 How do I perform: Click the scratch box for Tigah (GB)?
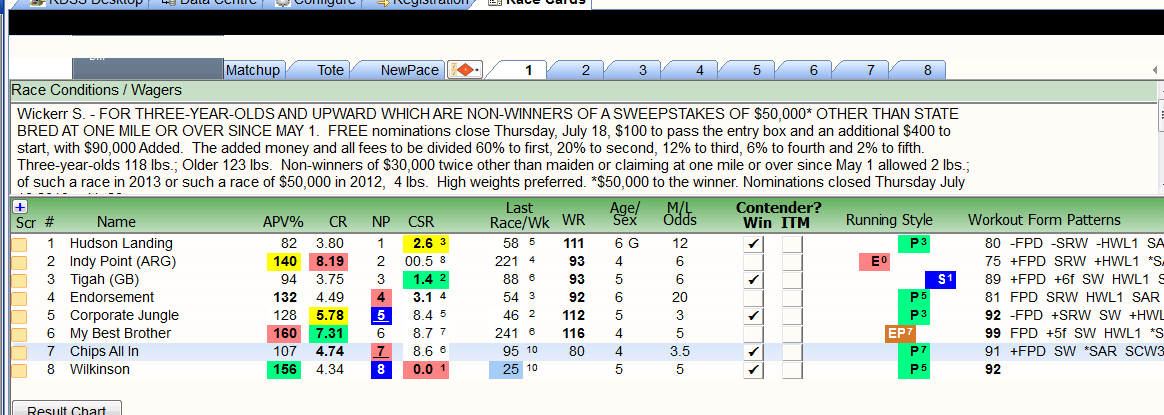coord(19,279)
